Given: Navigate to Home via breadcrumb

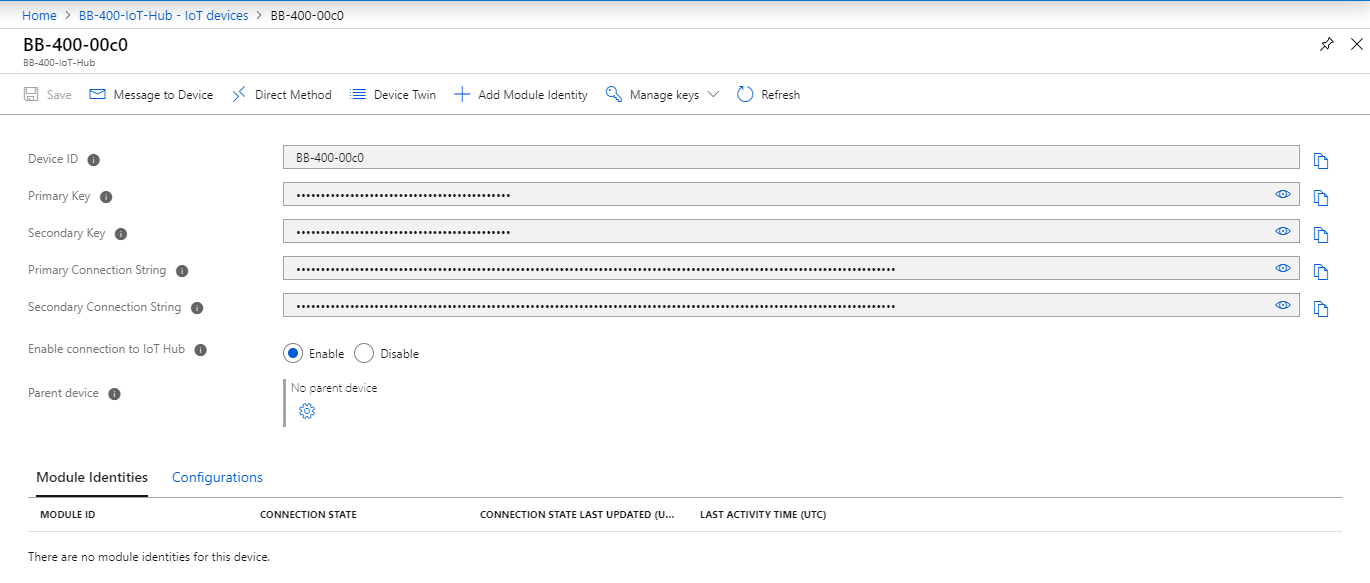Looking at the screenshot, I should [x=39, y=15].
